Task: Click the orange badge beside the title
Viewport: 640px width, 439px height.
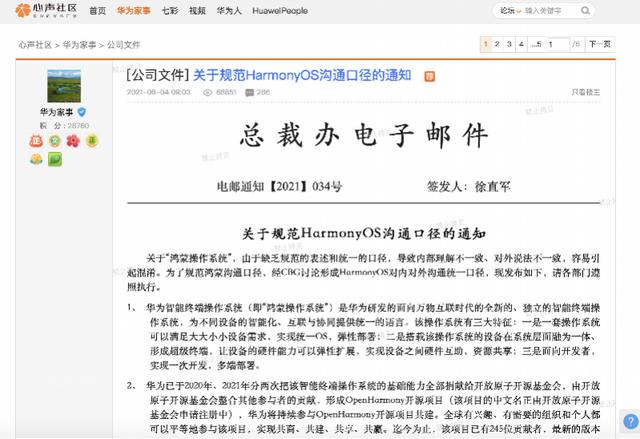Action: click(x=429, y=76)
